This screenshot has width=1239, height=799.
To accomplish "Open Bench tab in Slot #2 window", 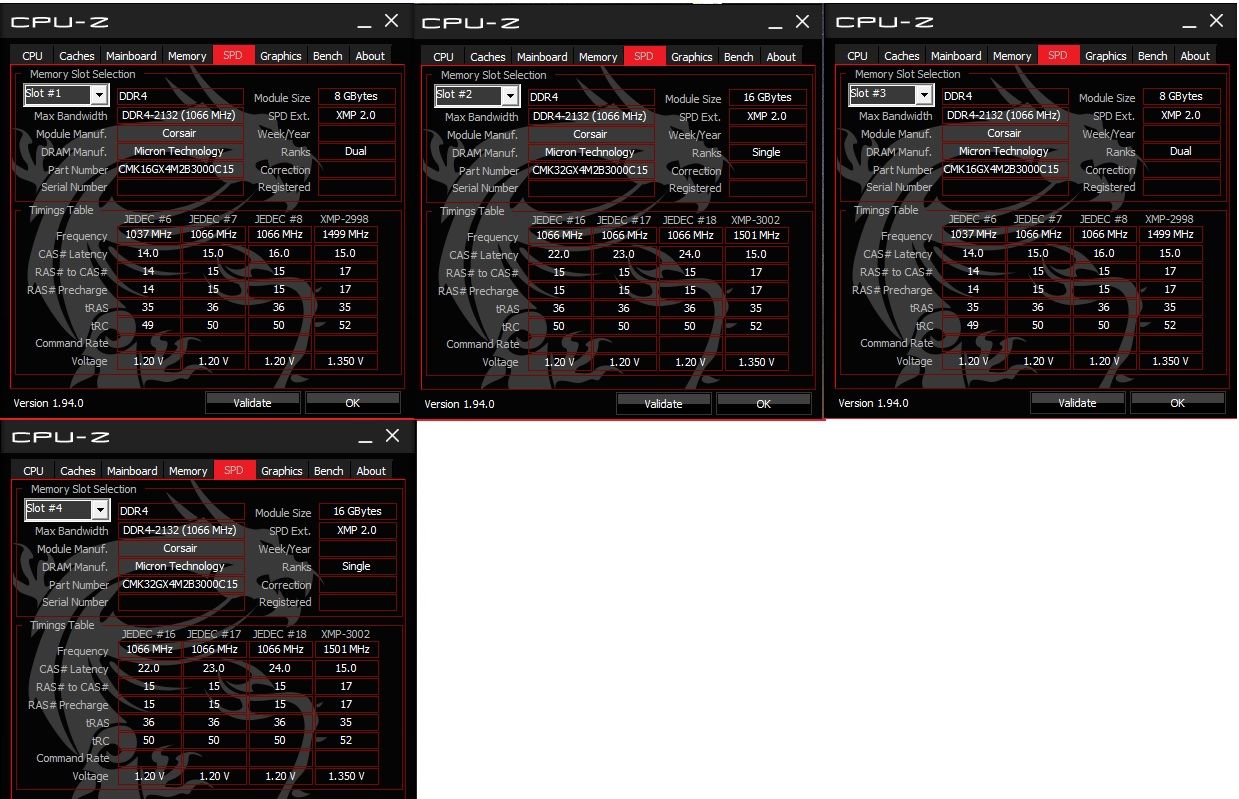I will point(739,57).
